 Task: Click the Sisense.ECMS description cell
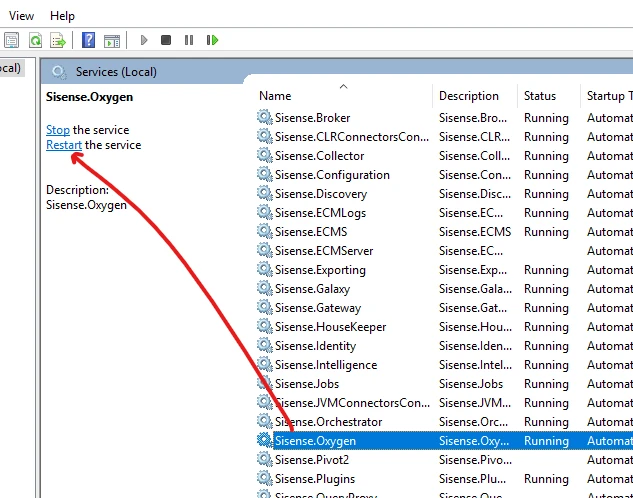[475, 232]
